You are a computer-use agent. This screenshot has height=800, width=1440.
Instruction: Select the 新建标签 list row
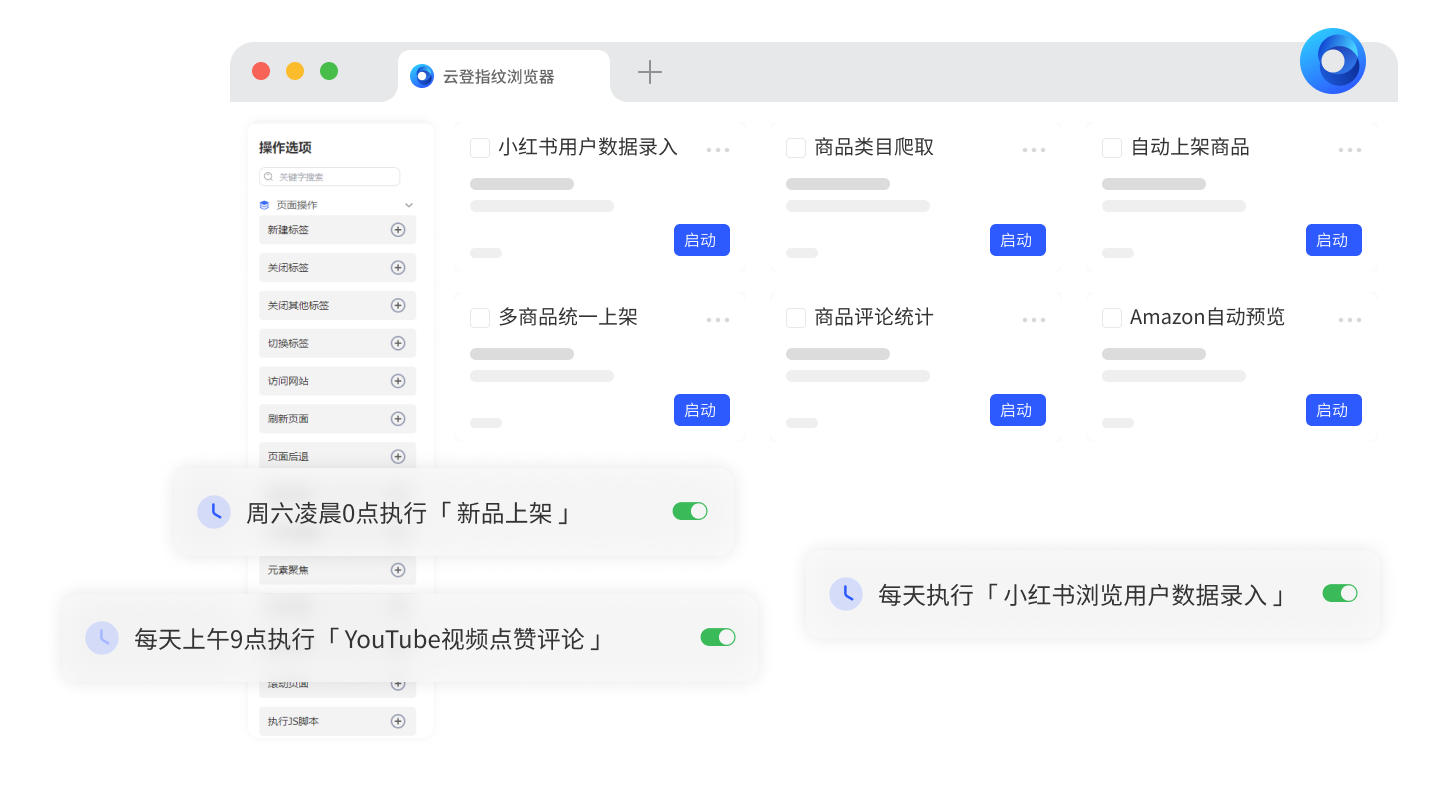[337, 230]
